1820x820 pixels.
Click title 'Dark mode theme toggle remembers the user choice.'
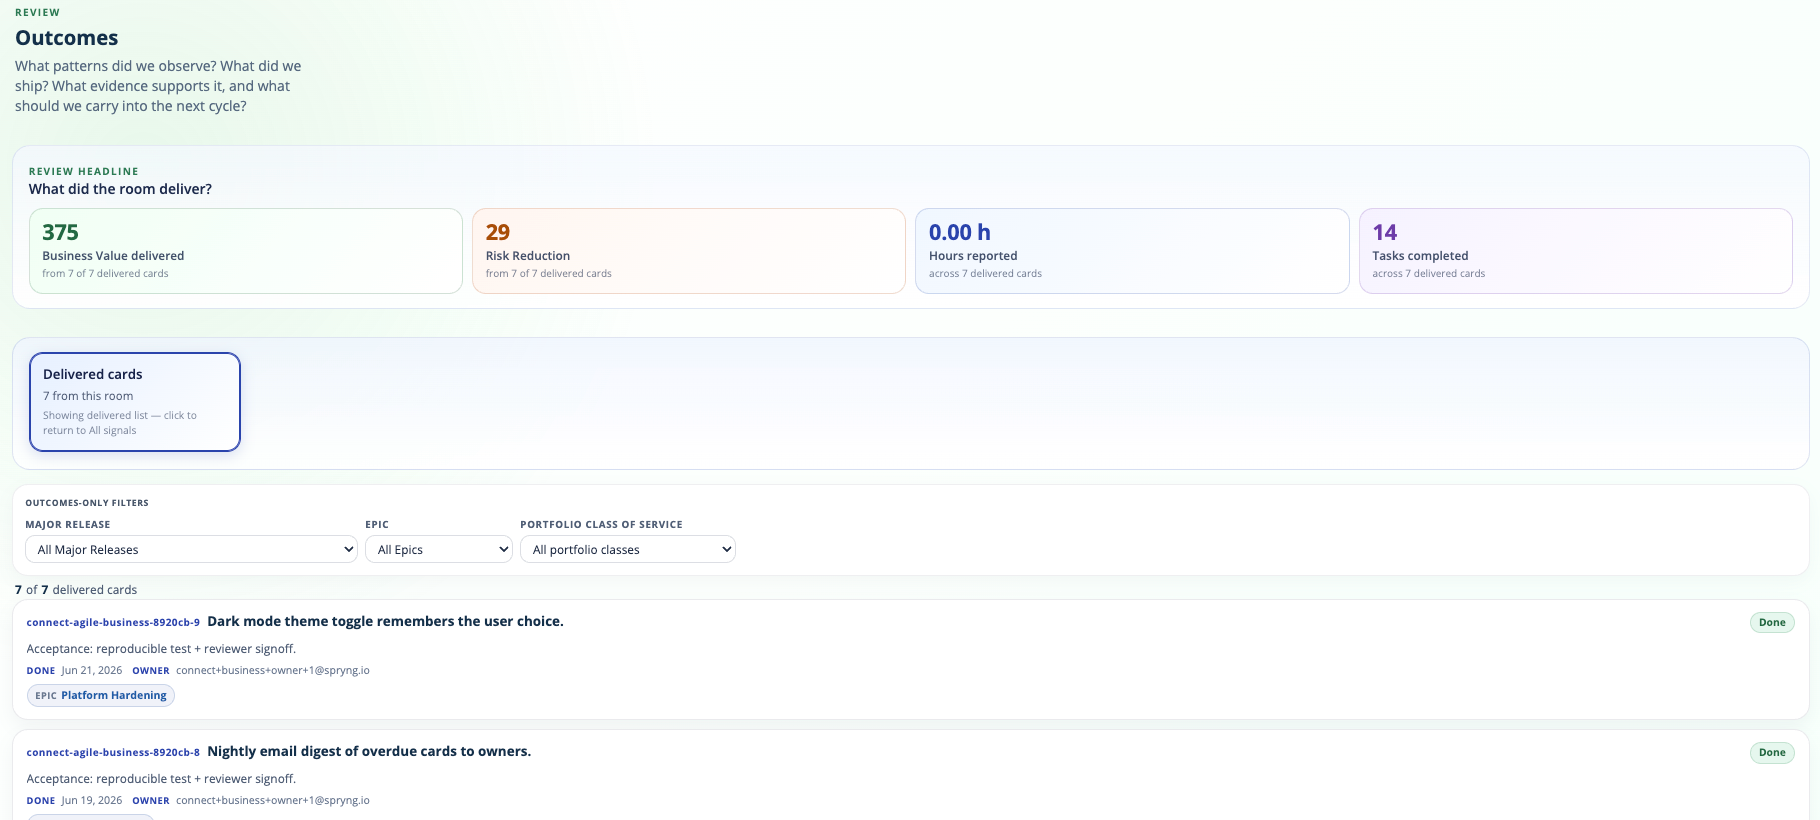click(x=385, y=621)
